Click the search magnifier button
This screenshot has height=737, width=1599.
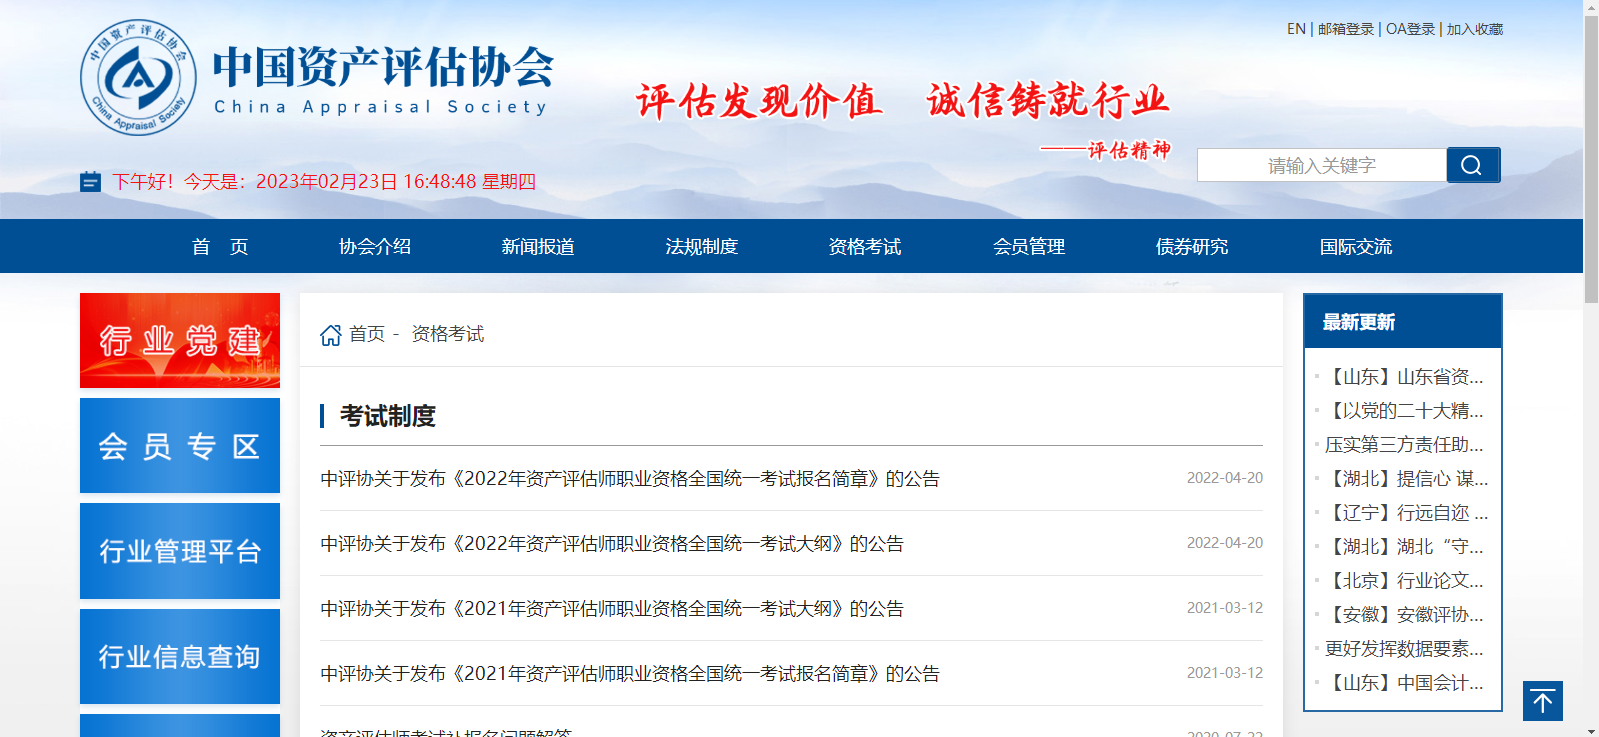[x=1473, y=165]
